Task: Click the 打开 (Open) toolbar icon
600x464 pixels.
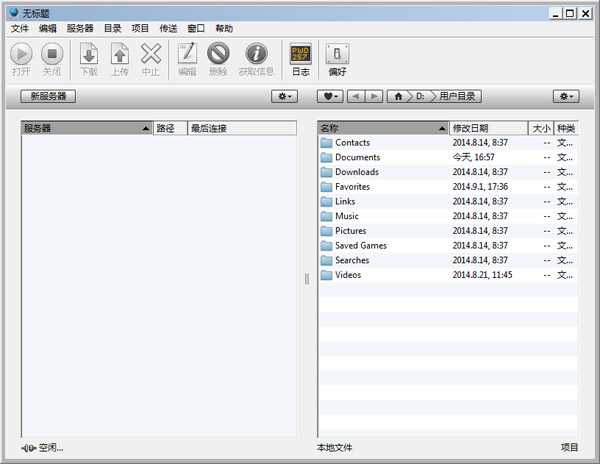Action: pyautogui.click(x=21, y=54)
